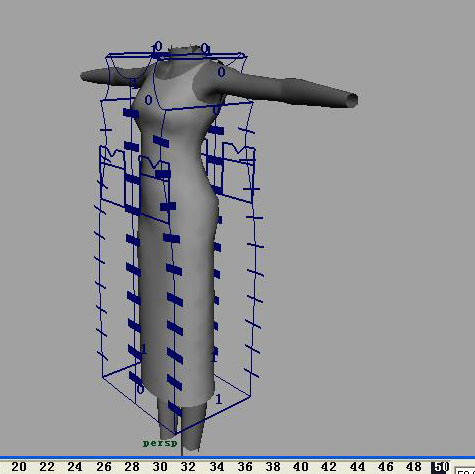Jump to frame 46 on the timeline
This screenshot has width=475, height=474.
point(386,467)
